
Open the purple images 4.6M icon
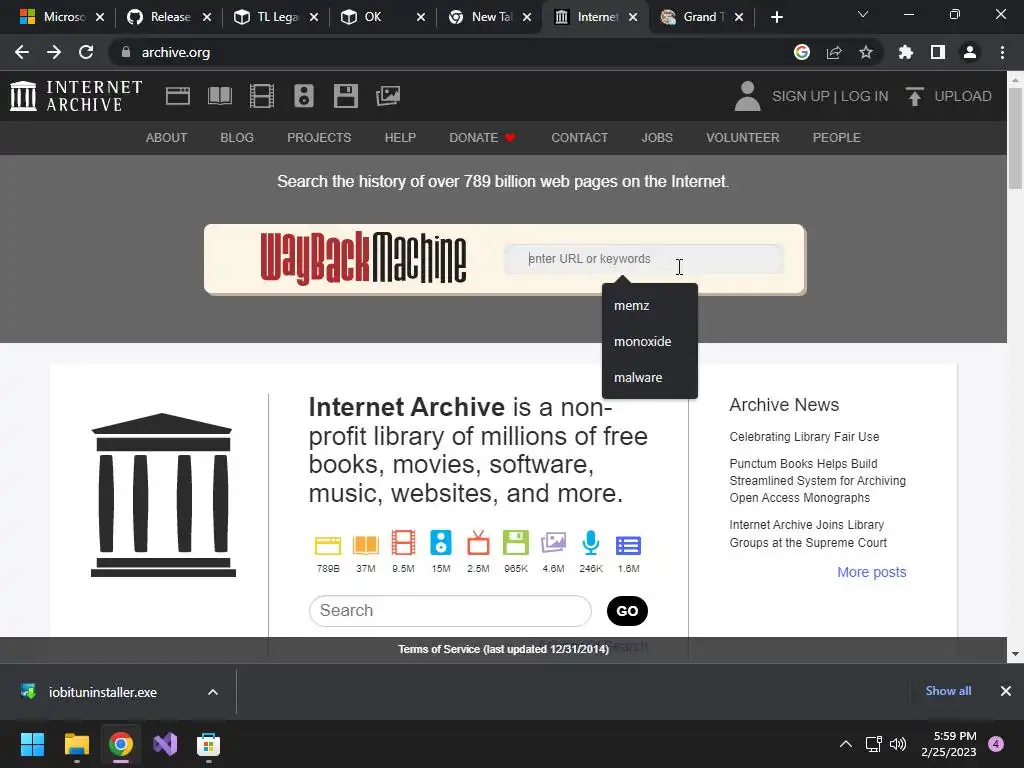tap(553, 543)
